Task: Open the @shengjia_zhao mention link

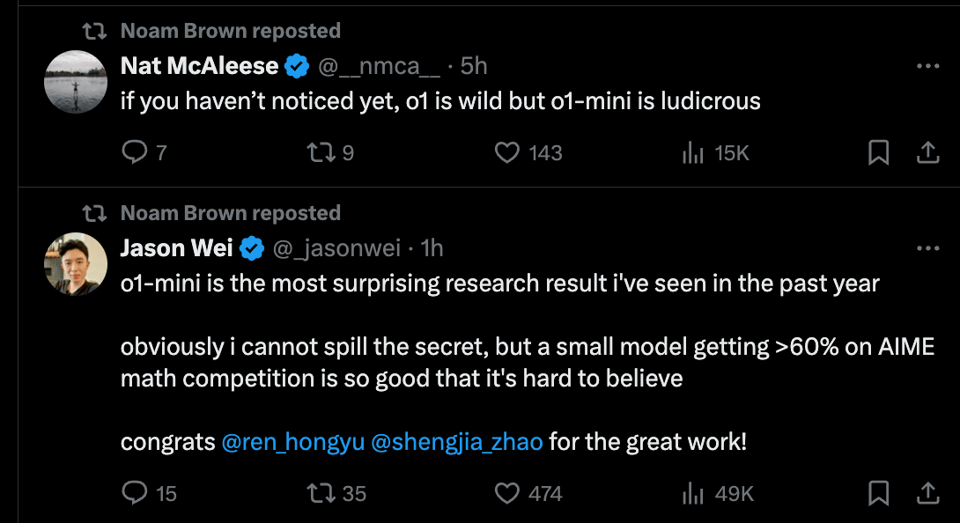Action: (x=457, y=441)
